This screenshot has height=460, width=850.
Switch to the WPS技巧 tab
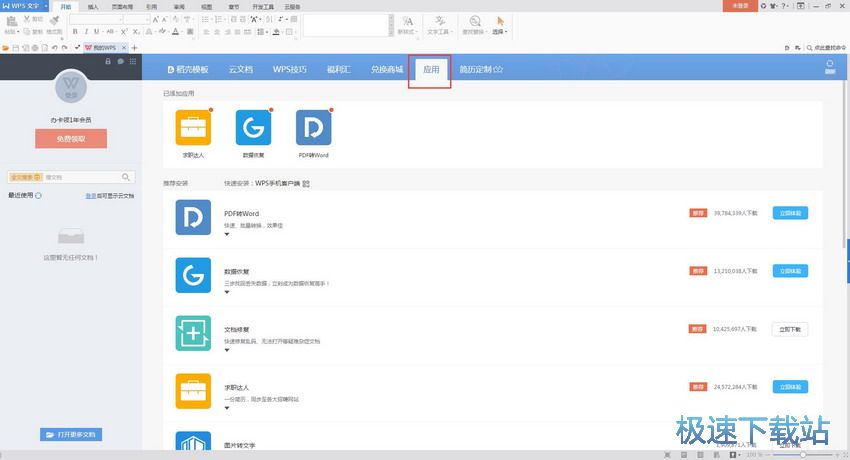289,69
